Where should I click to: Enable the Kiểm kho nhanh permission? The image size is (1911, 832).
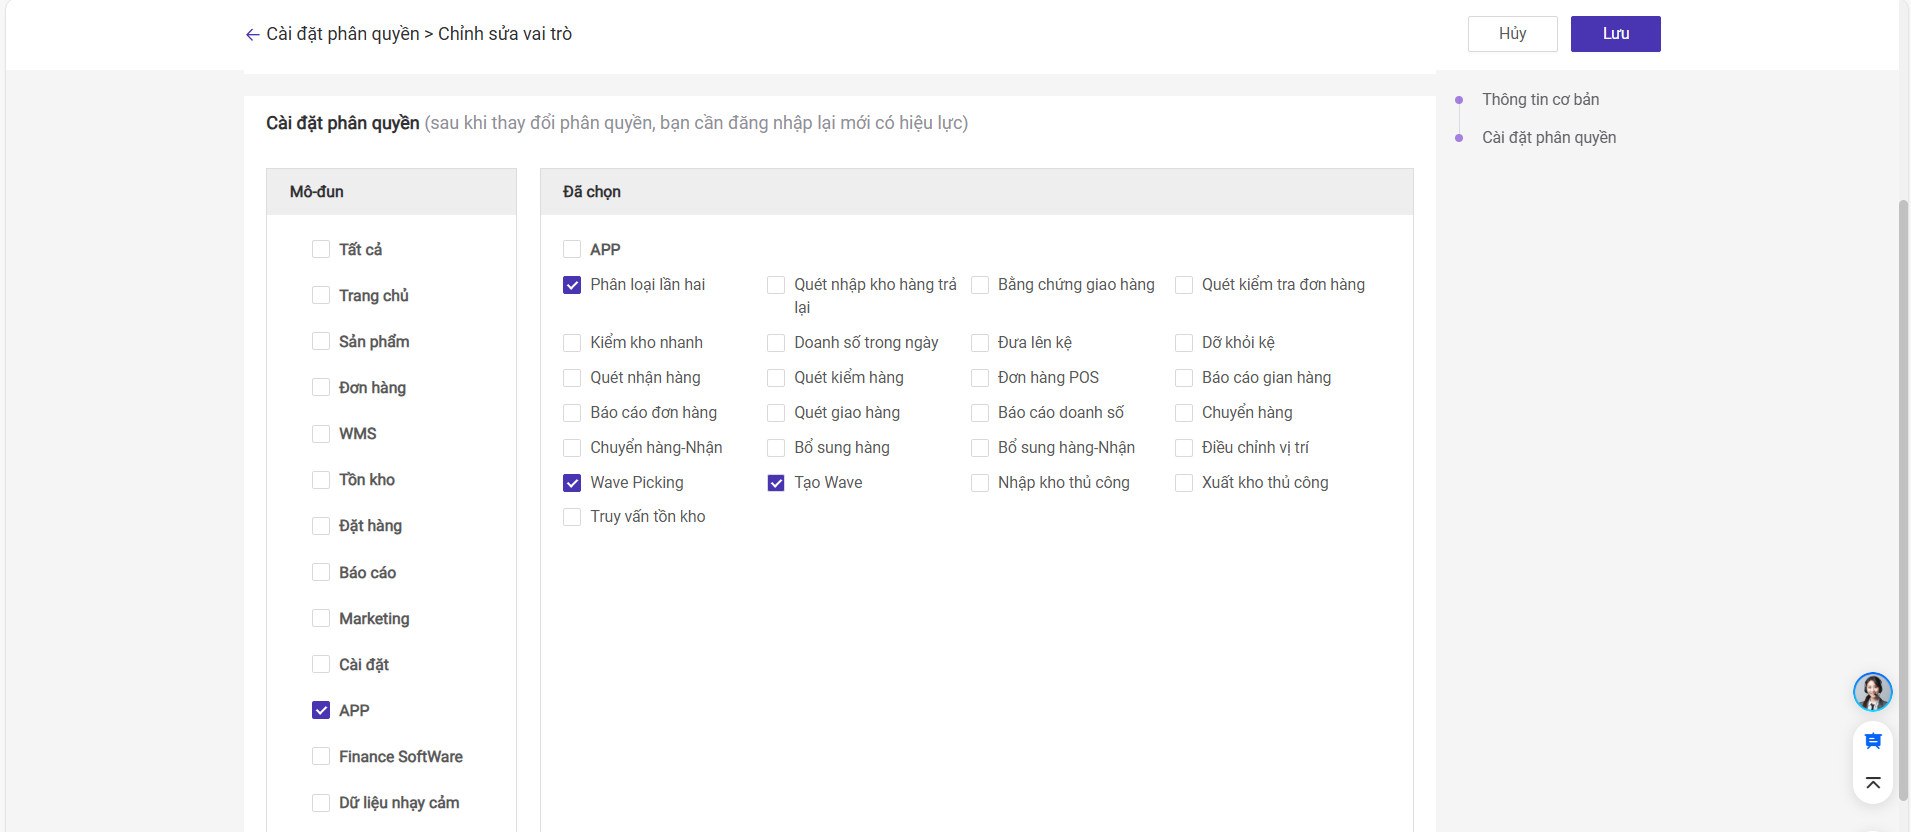coord(572,343)
